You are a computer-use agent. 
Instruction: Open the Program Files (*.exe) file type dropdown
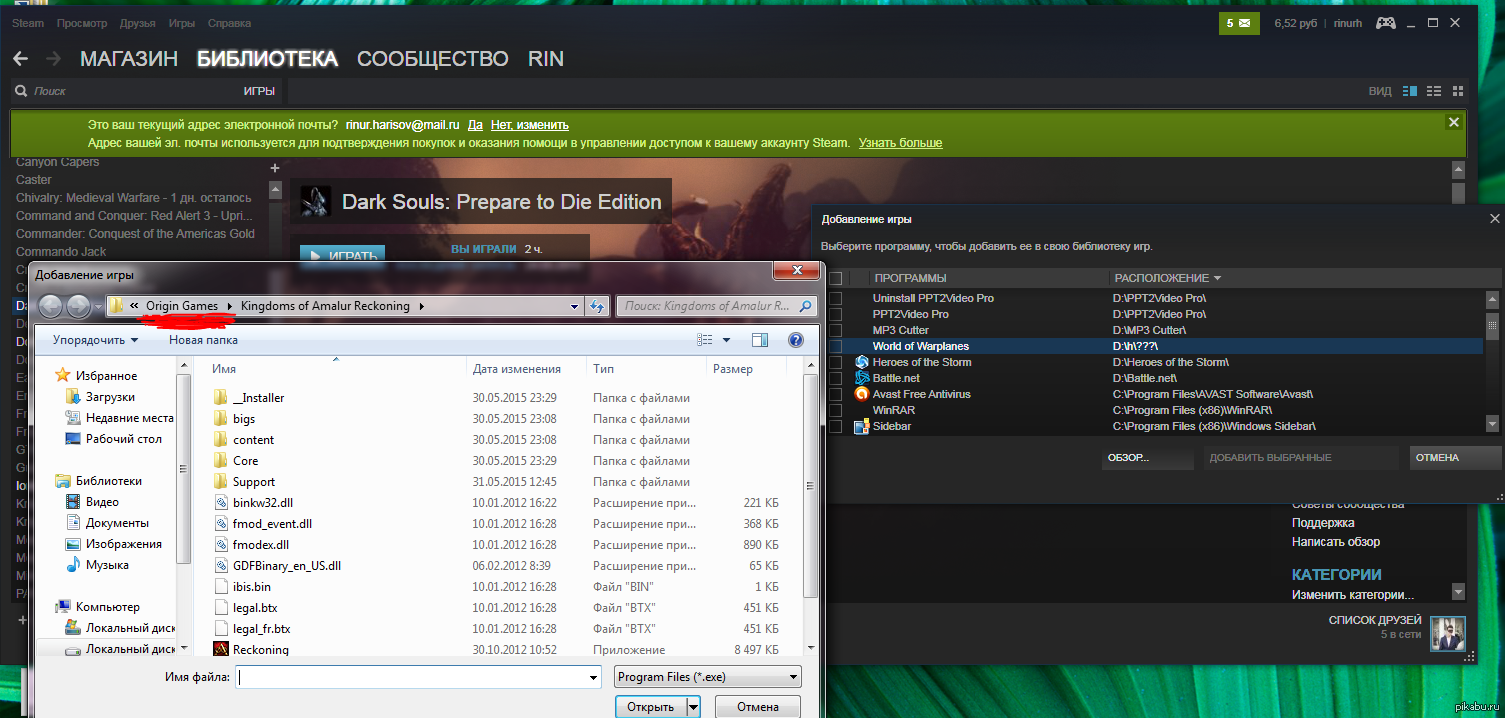708,677
